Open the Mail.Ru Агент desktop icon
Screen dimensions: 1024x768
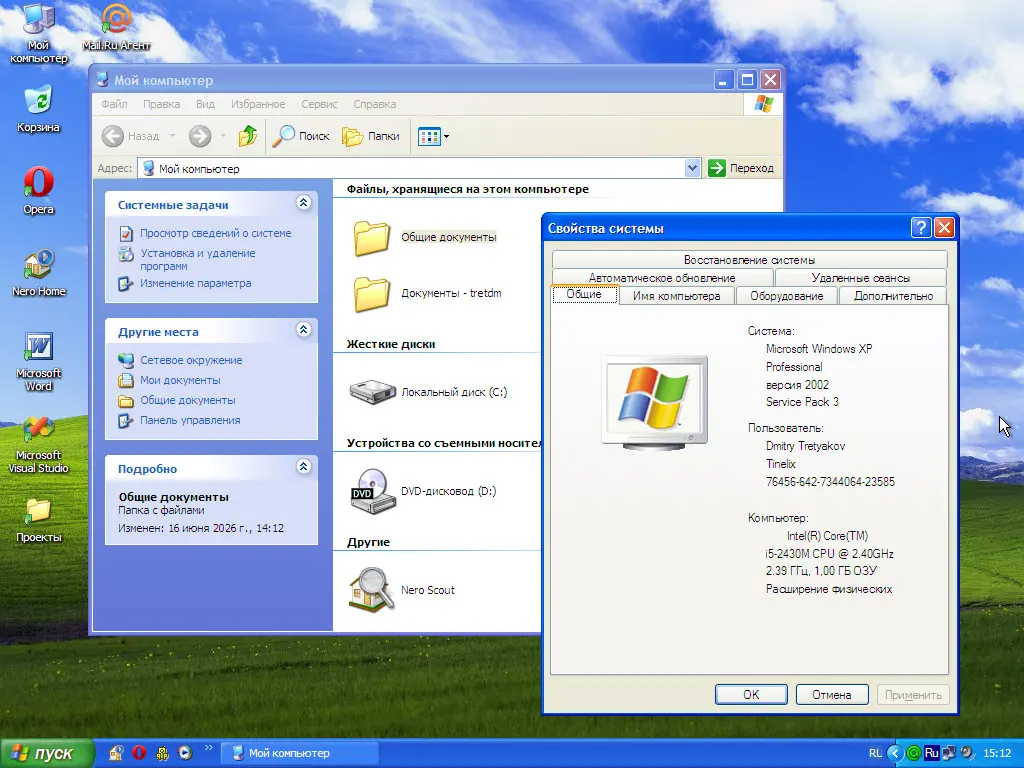[x=116, y=27]
